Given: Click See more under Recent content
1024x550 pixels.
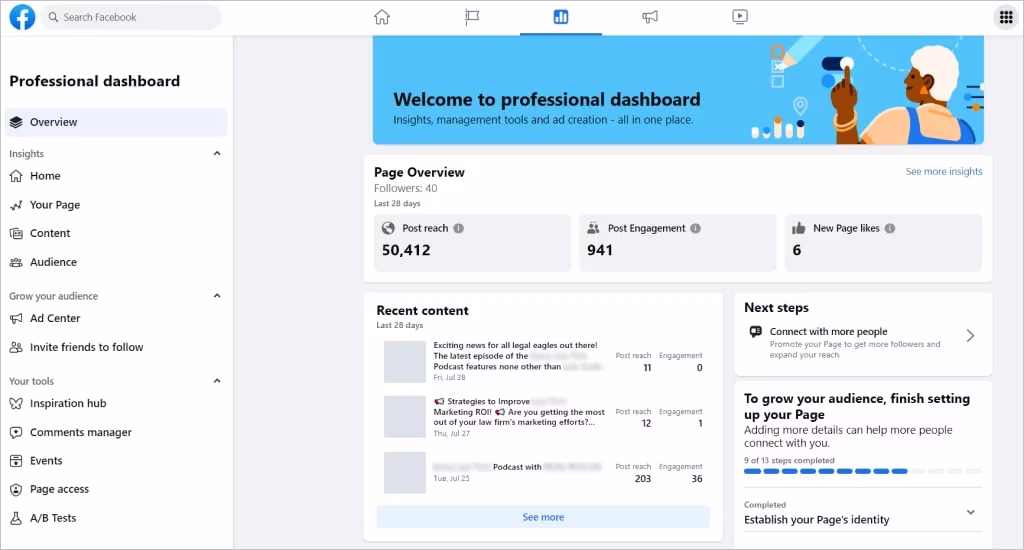Looking at the screenshot, I should [x=543, y=517].
